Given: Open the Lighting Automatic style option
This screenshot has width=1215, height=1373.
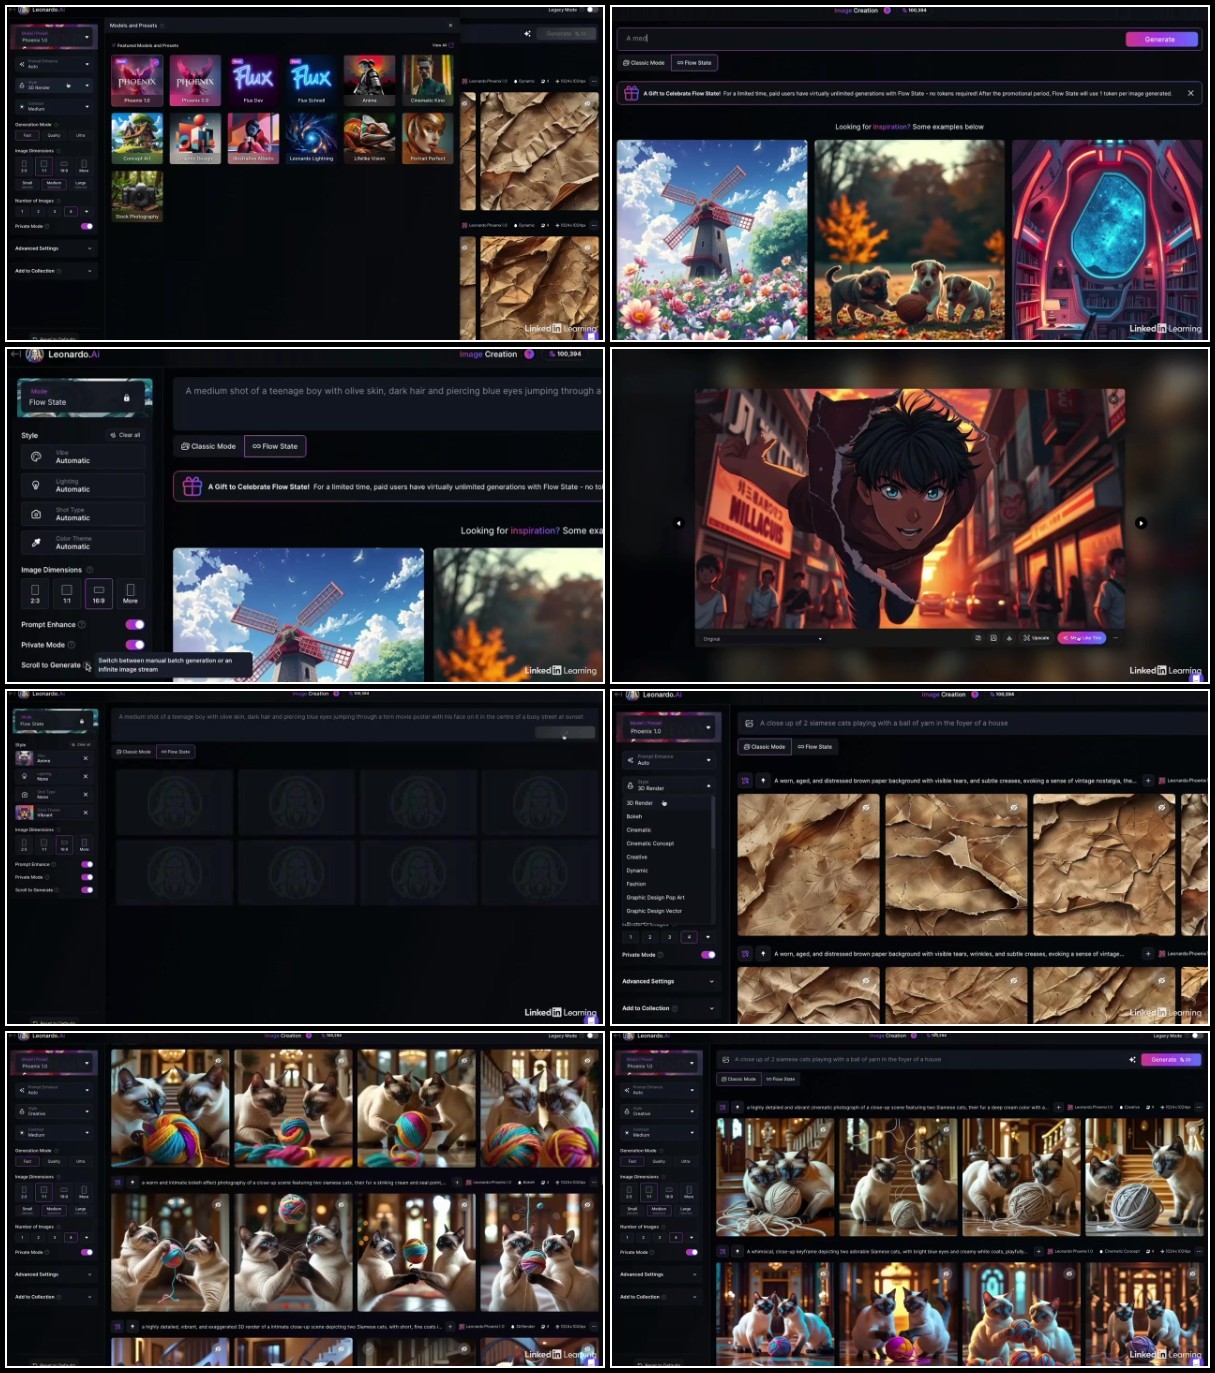Looking at the screenshot, I should 83,486.
